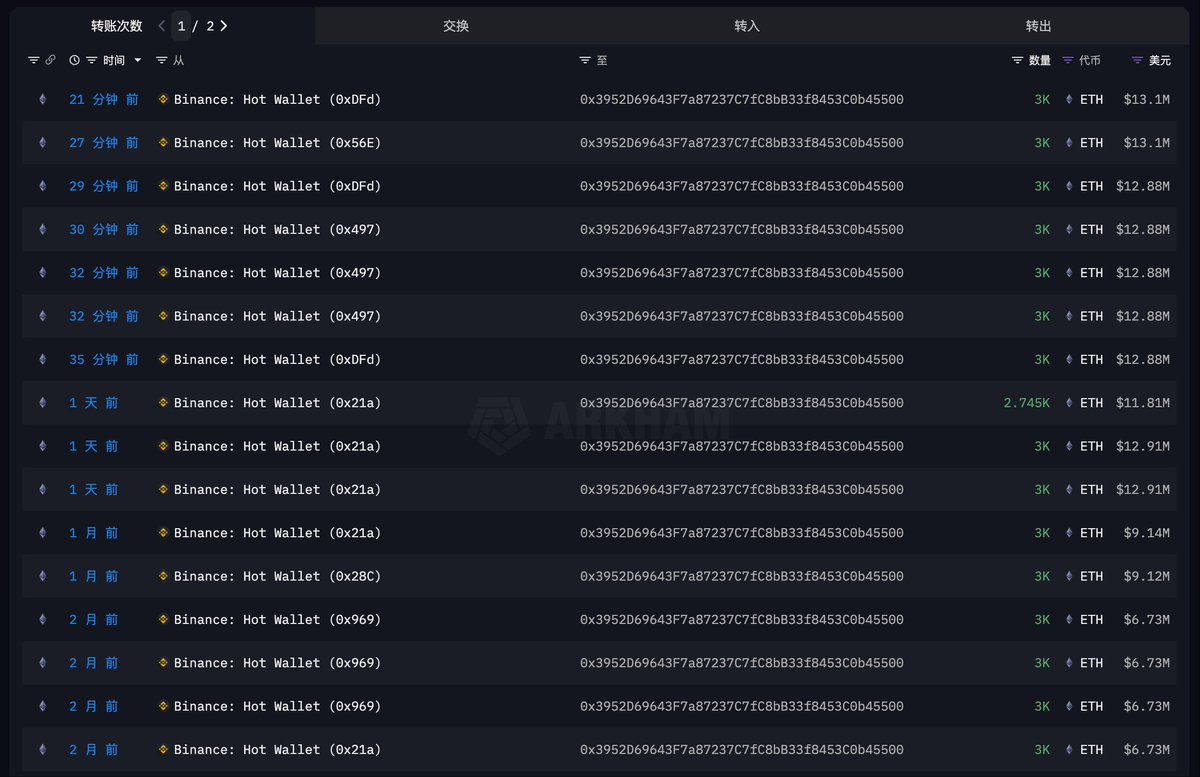Click the Binance logo in the 21 分钟 前 row

click(164, 100)
